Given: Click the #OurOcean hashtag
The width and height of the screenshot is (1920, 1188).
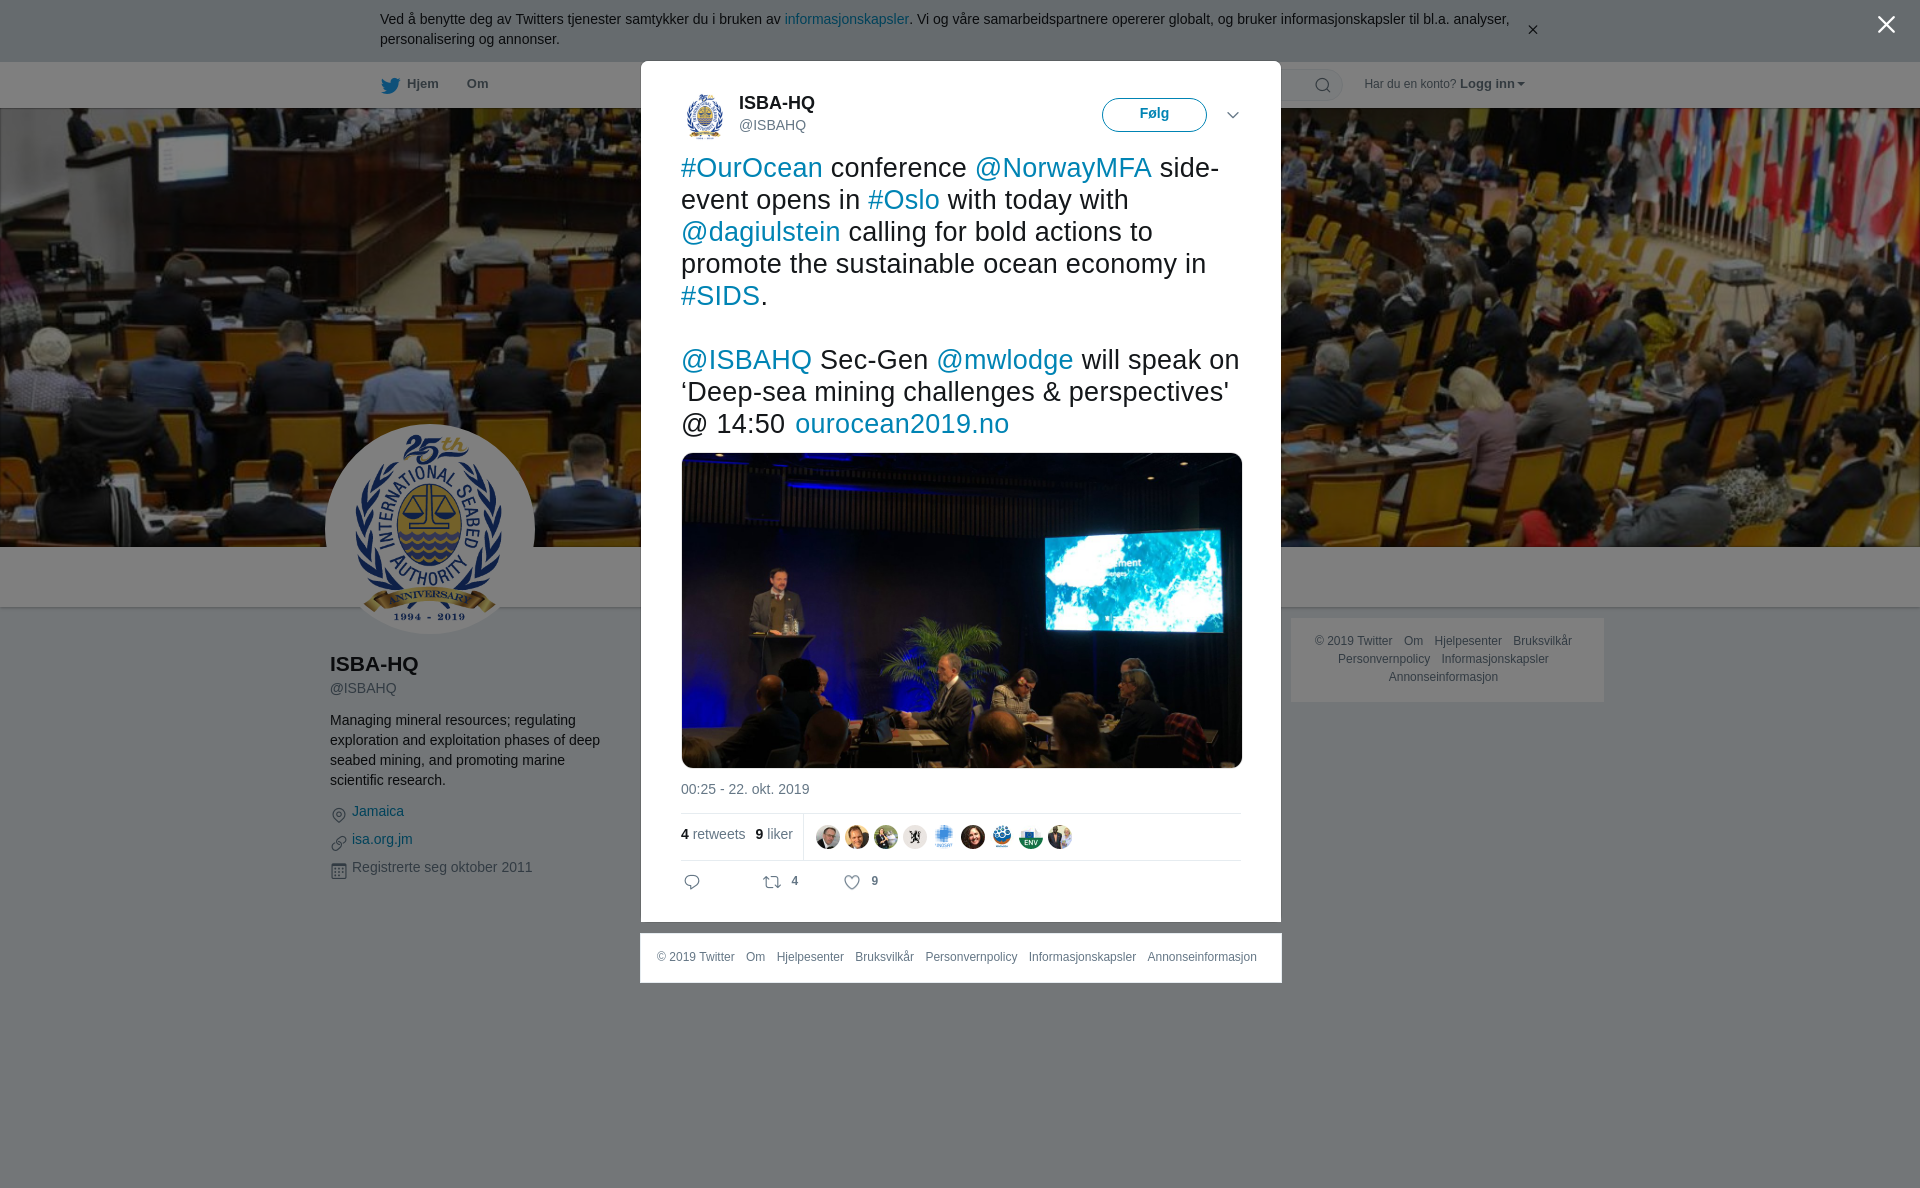Looking at the screenshot, I should point(752,168).
